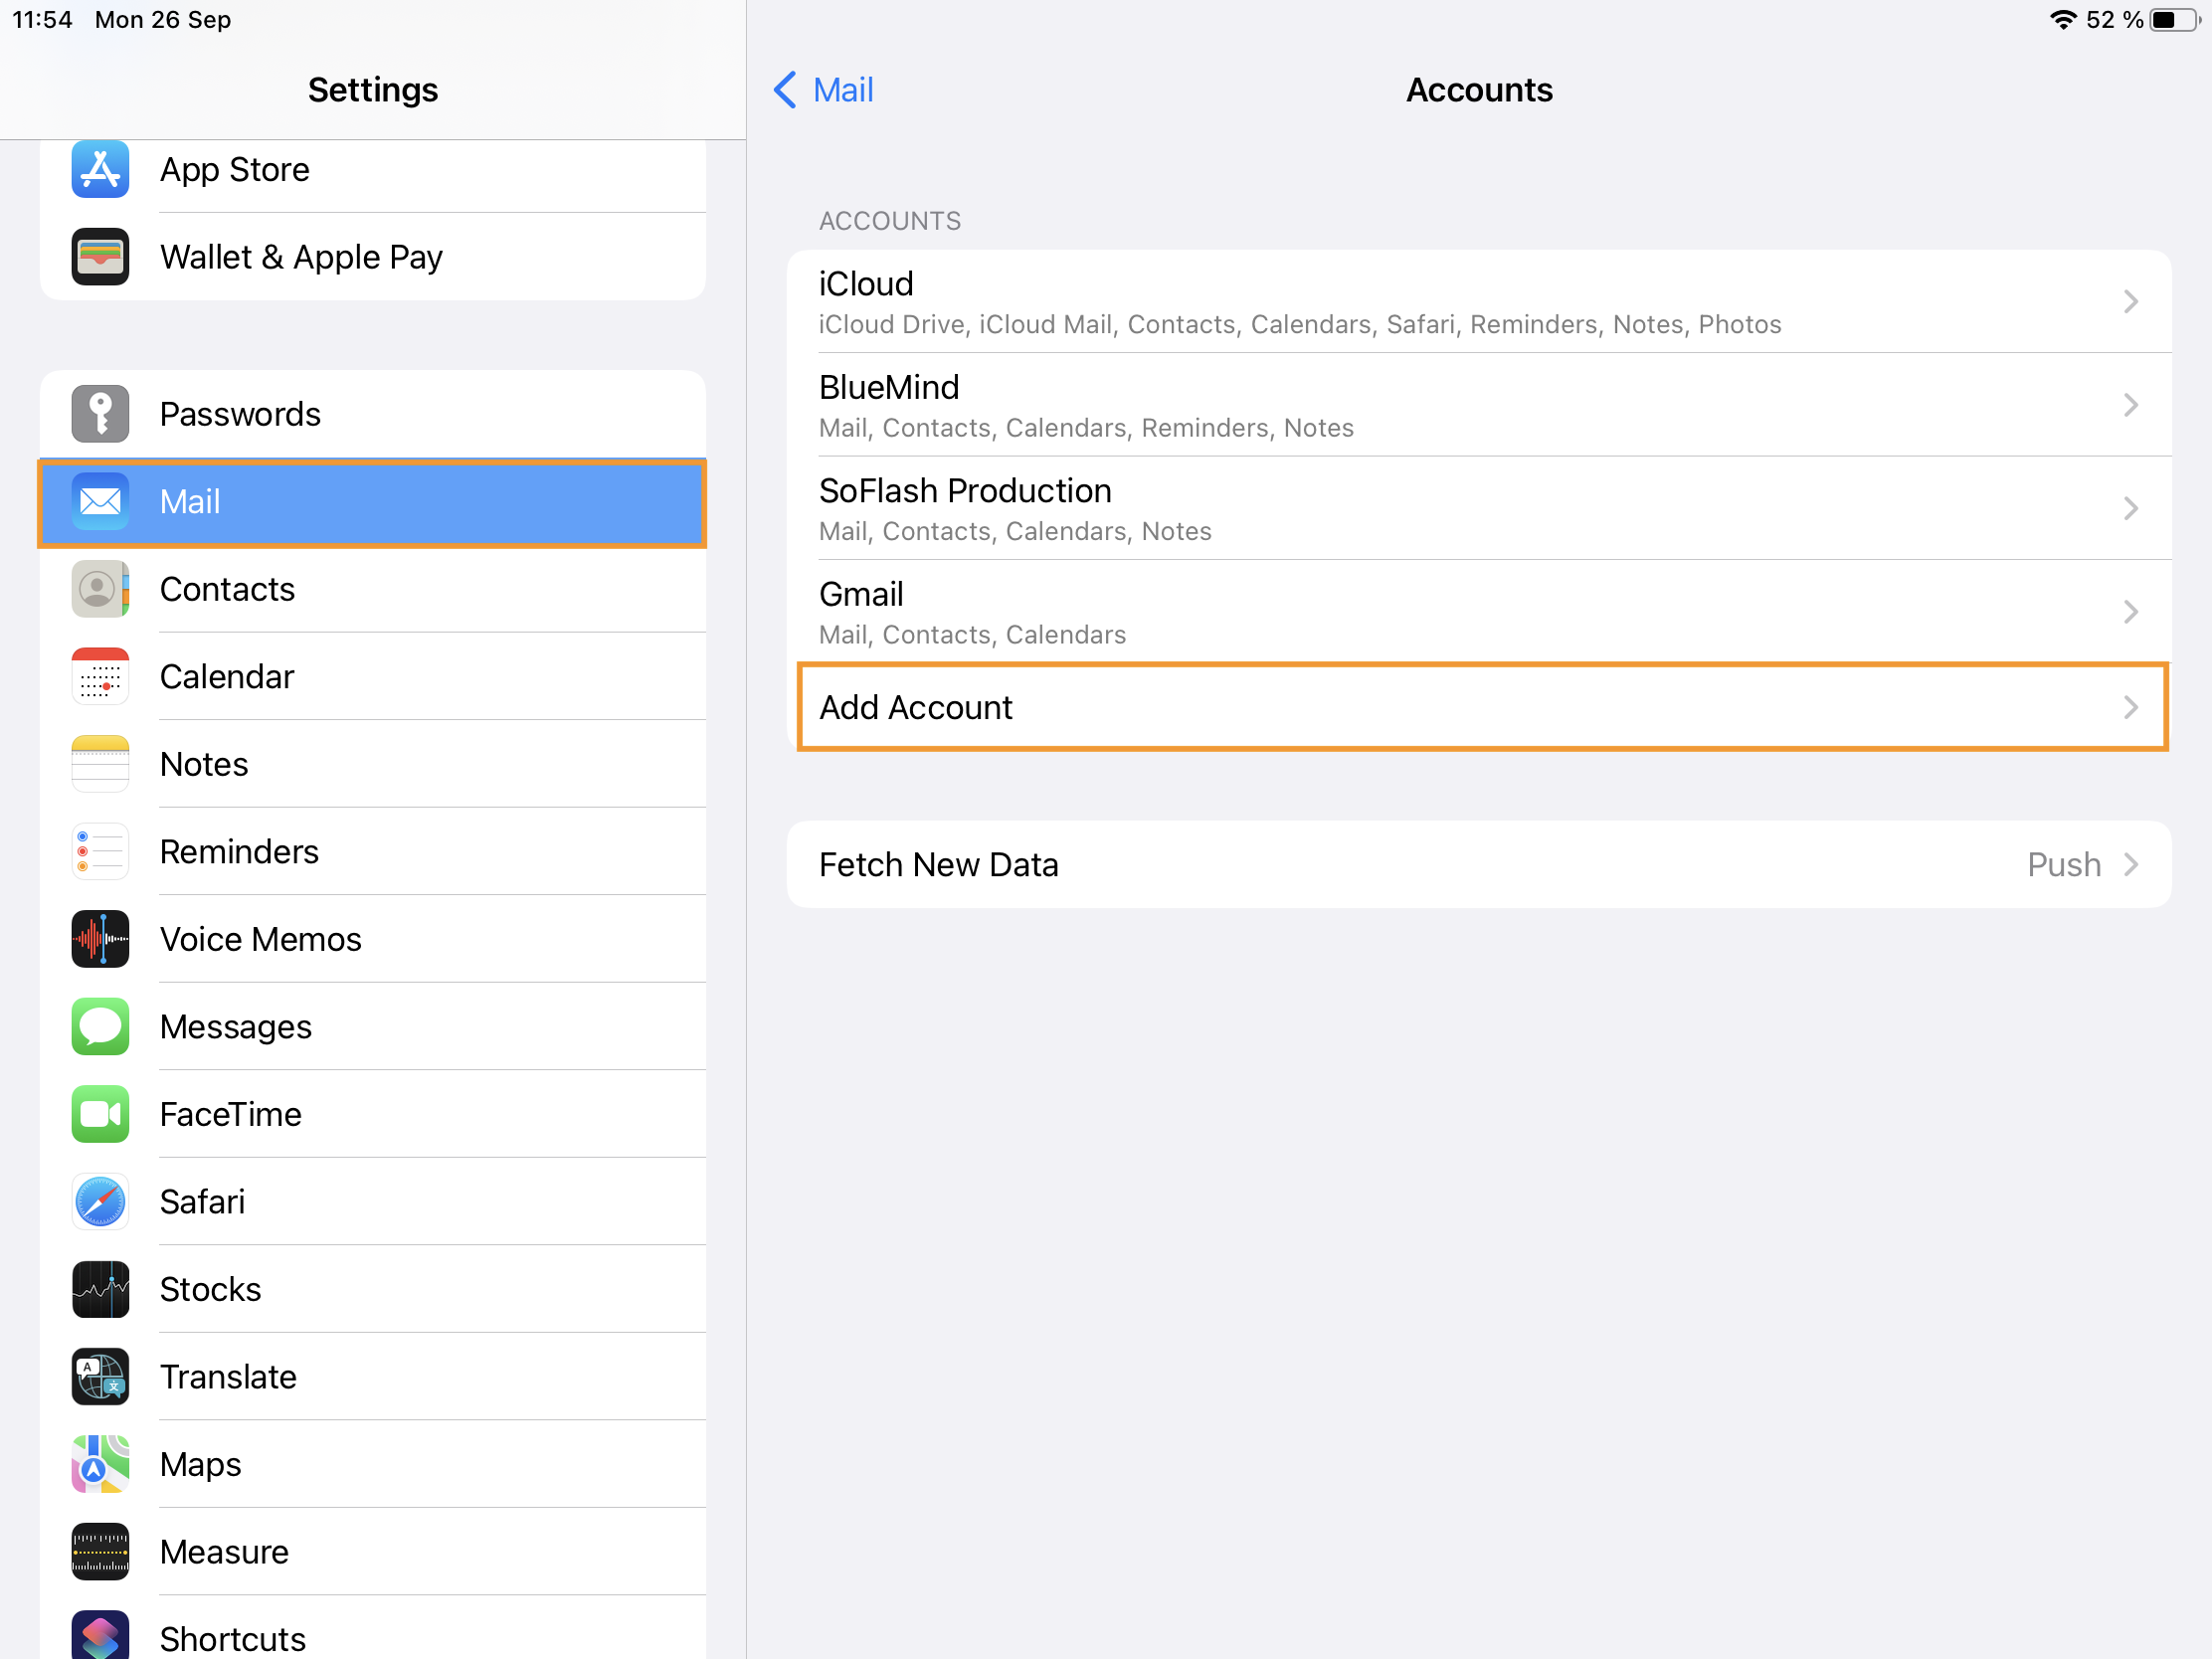Go back to Mail settings
Screen dimensions: 2212x1659
(x=823, y=90)
